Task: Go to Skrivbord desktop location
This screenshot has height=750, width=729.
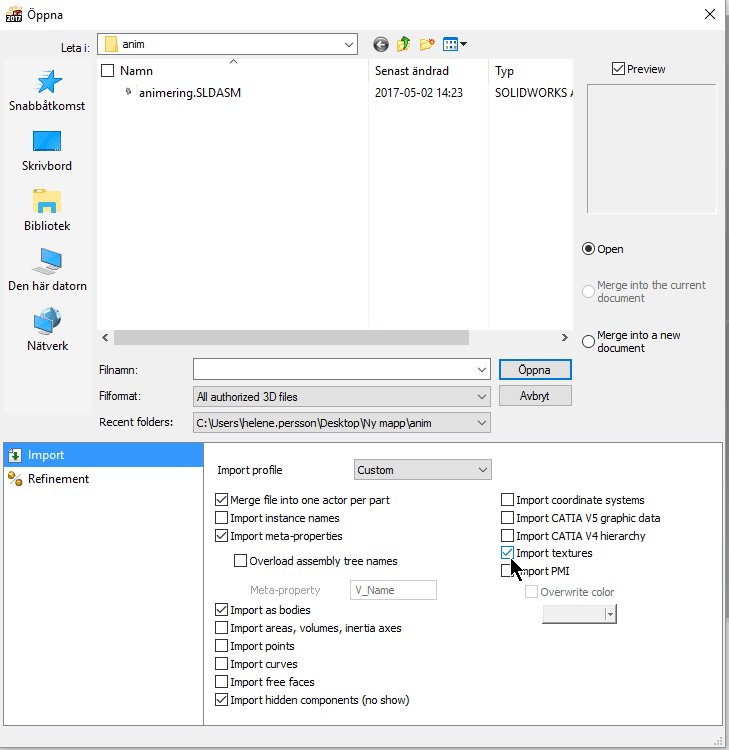Action: (47, 150)
